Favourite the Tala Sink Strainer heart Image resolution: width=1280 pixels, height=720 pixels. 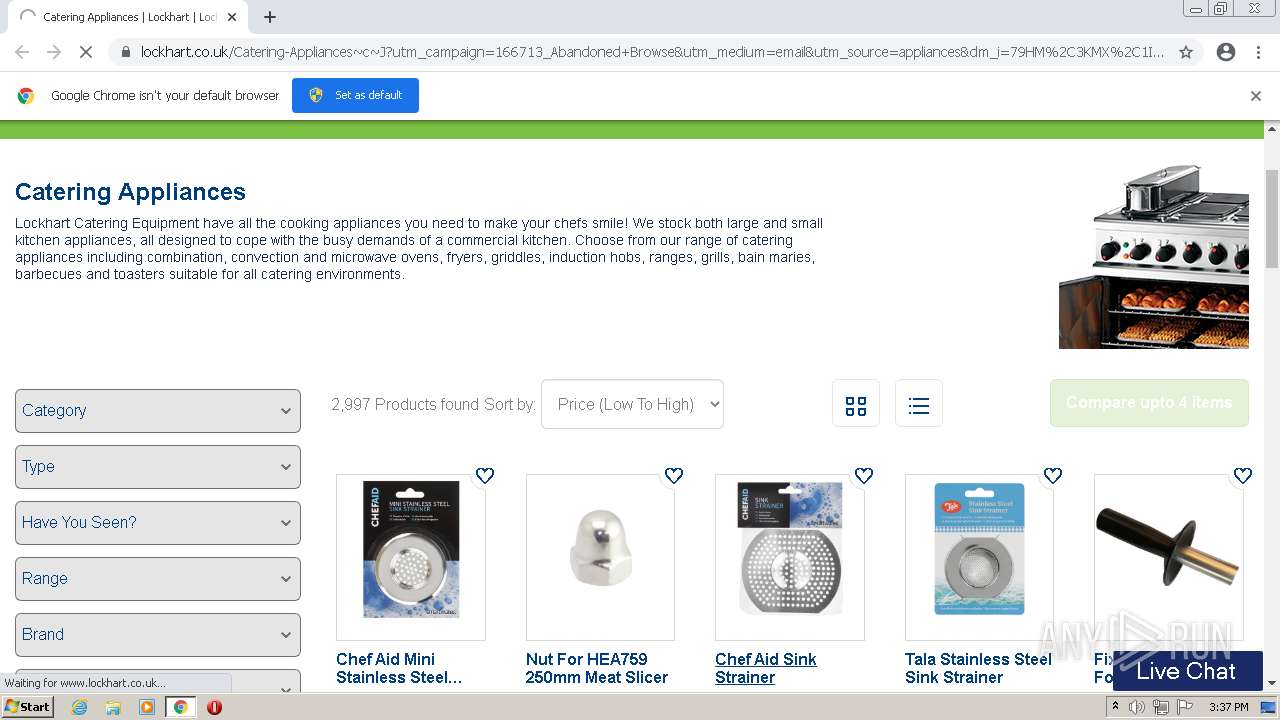pos(1053,476)
